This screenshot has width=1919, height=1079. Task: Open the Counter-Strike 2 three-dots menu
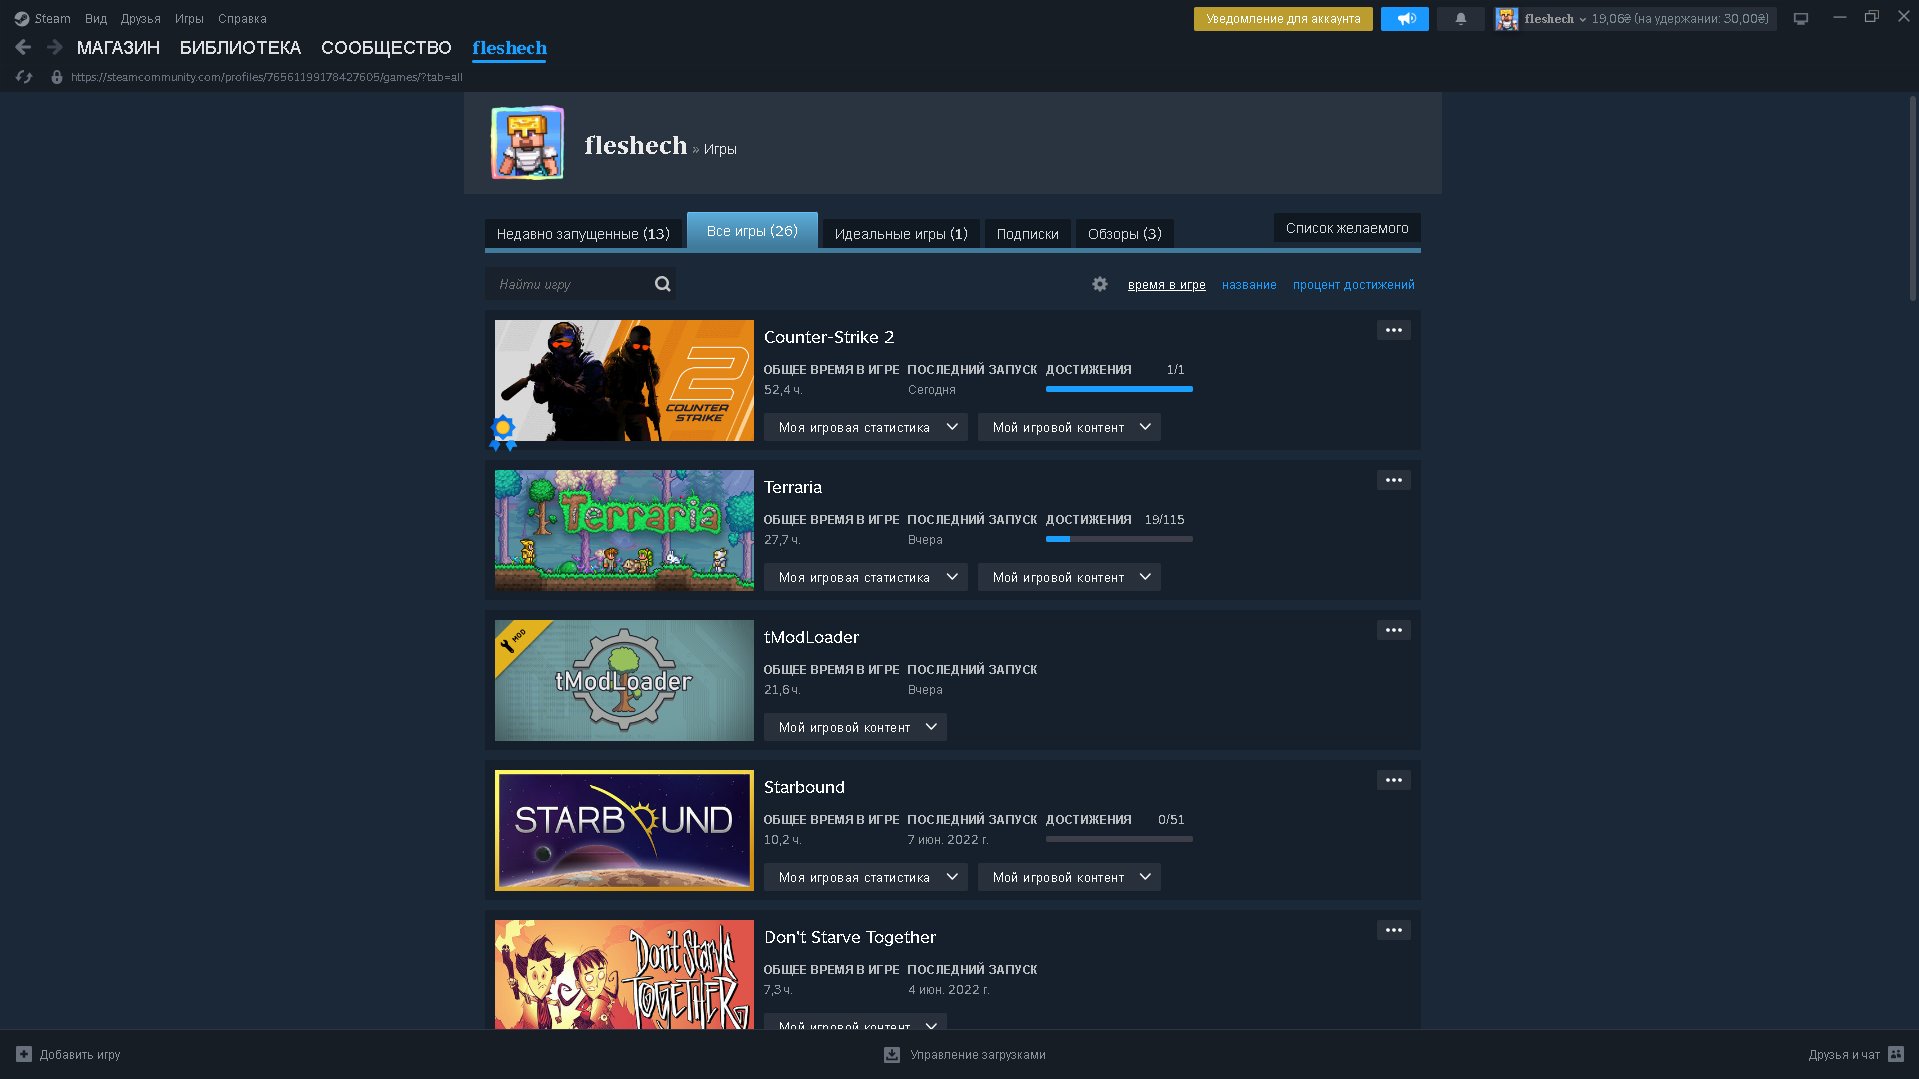(1393, 330)
